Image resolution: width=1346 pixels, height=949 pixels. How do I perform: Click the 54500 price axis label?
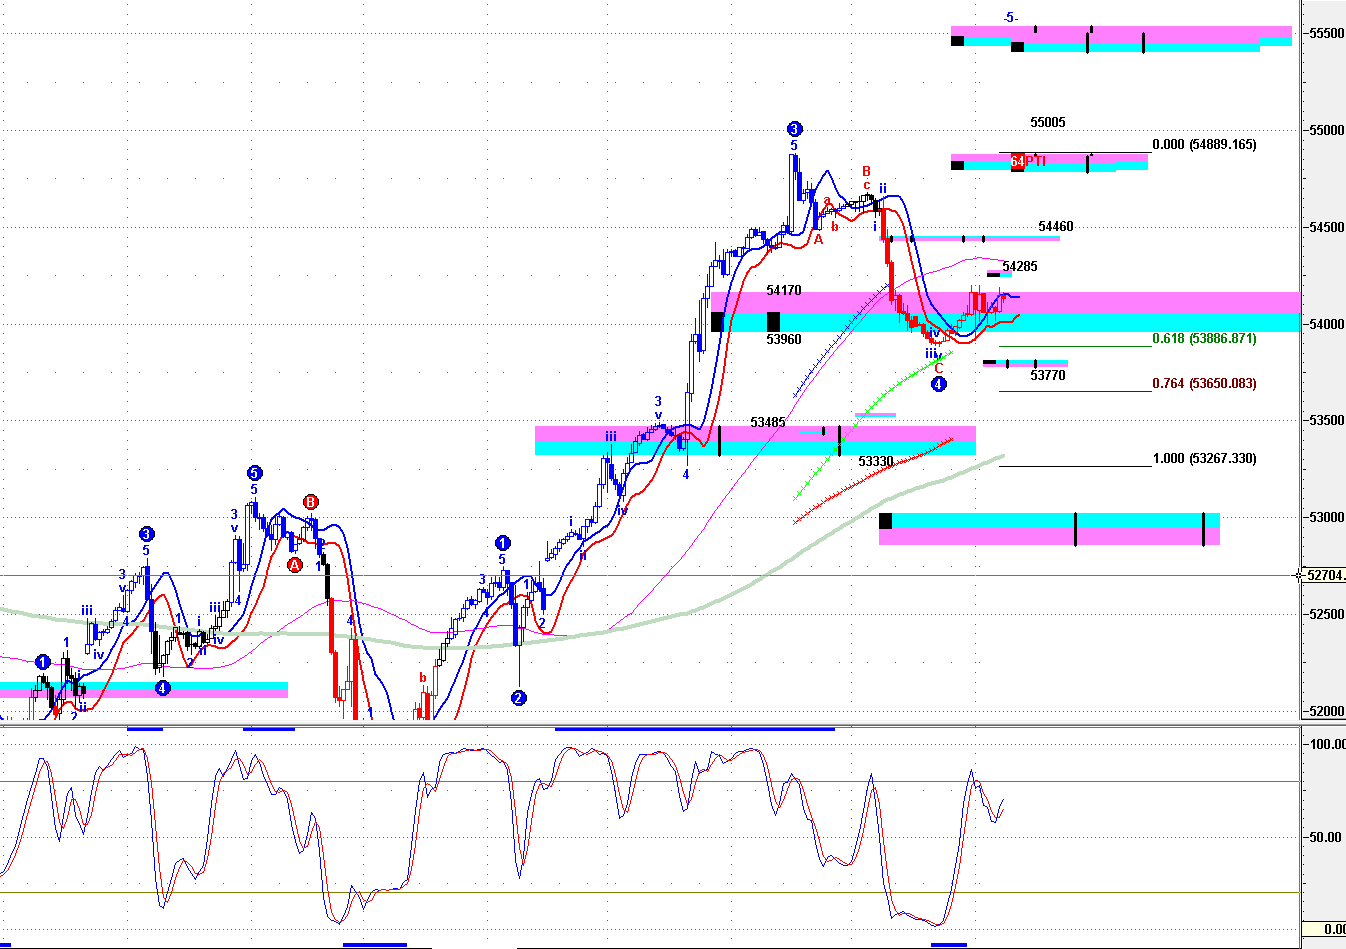[x=1326, y=227]
